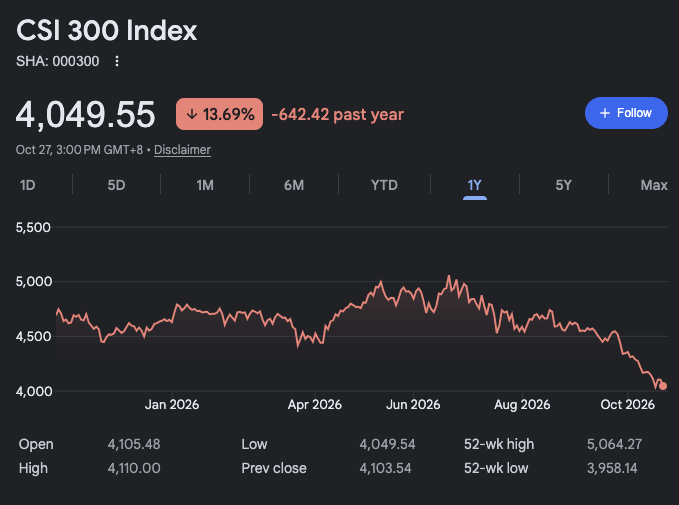
Task: Click the Prev close value 4,103.54
Action: pyautogui.click(x=385, y=468)
